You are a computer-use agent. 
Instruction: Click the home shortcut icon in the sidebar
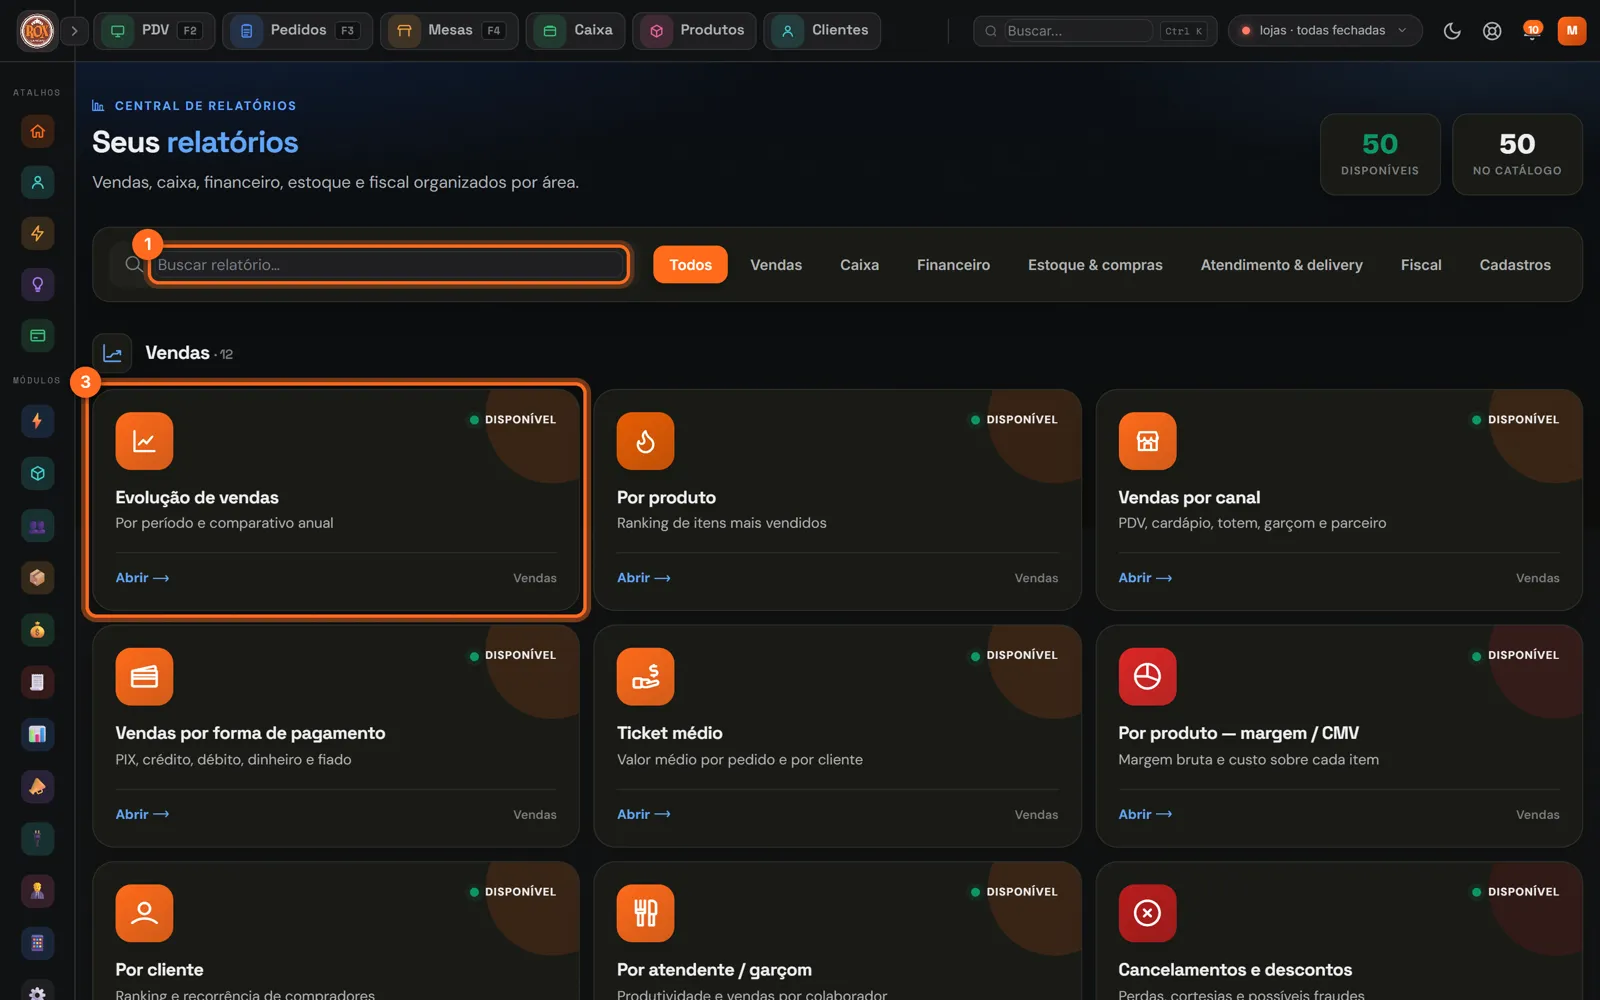coord(38,131)
